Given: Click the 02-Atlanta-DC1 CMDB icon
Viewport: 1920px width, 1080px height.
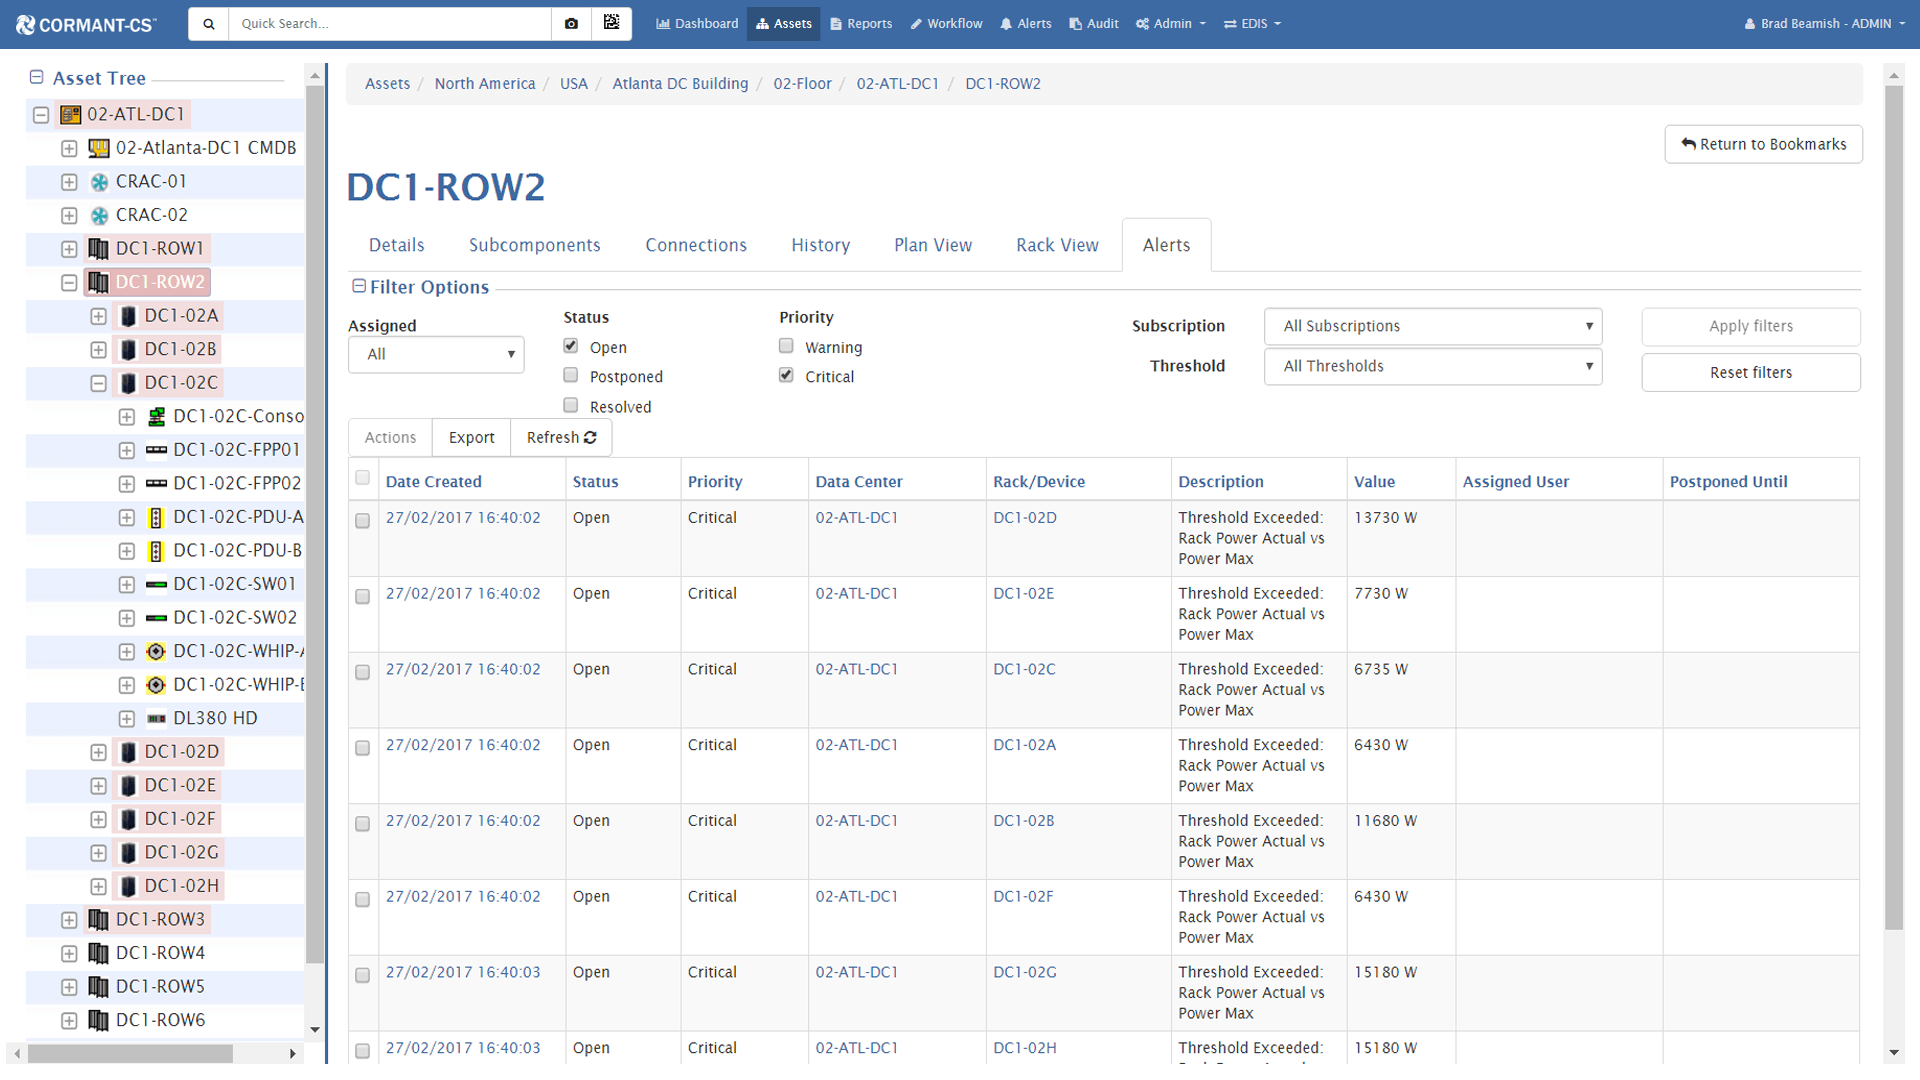Looking at the screenshot, I should click(x=98, y=148).
